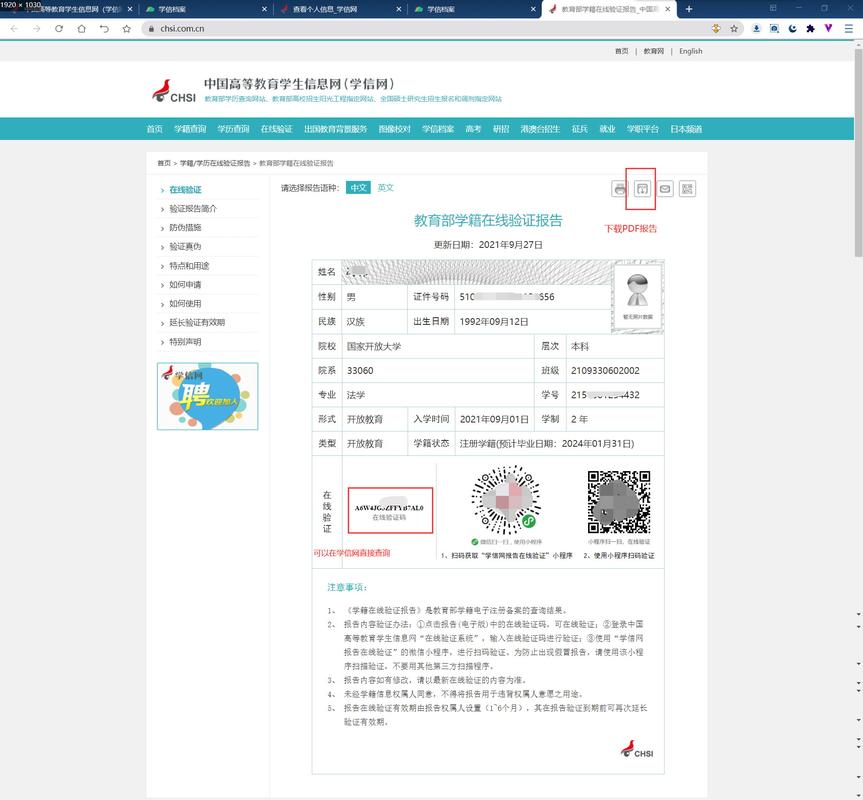
Task: Open 图像校对 navigation item
Action: (395, 129)
